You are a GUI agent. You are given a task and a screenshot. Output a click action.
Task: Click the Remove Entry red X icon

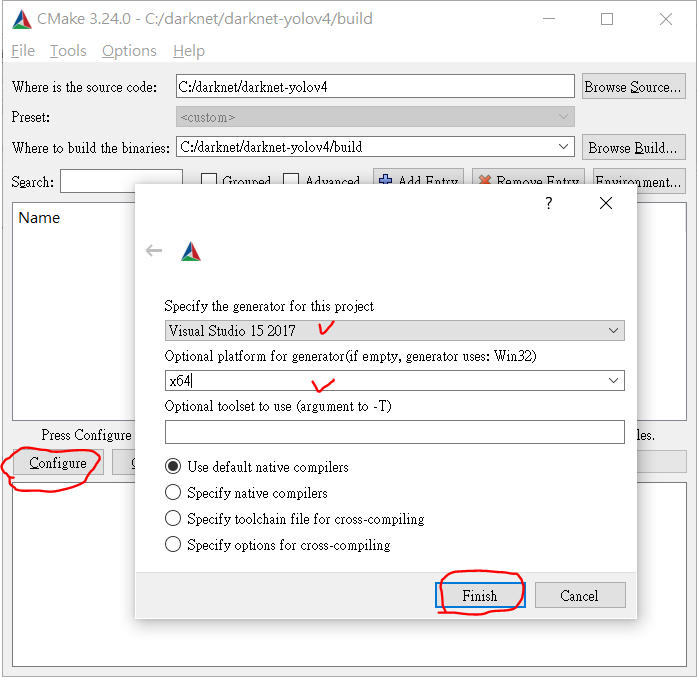[x=485, y=180]
